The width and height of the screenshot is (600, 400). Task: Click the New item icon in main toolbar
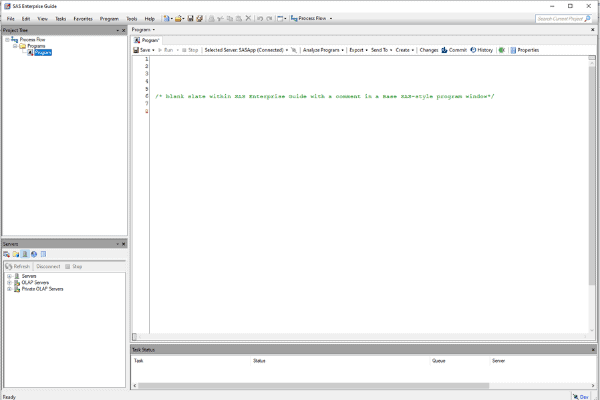[166, 18]
